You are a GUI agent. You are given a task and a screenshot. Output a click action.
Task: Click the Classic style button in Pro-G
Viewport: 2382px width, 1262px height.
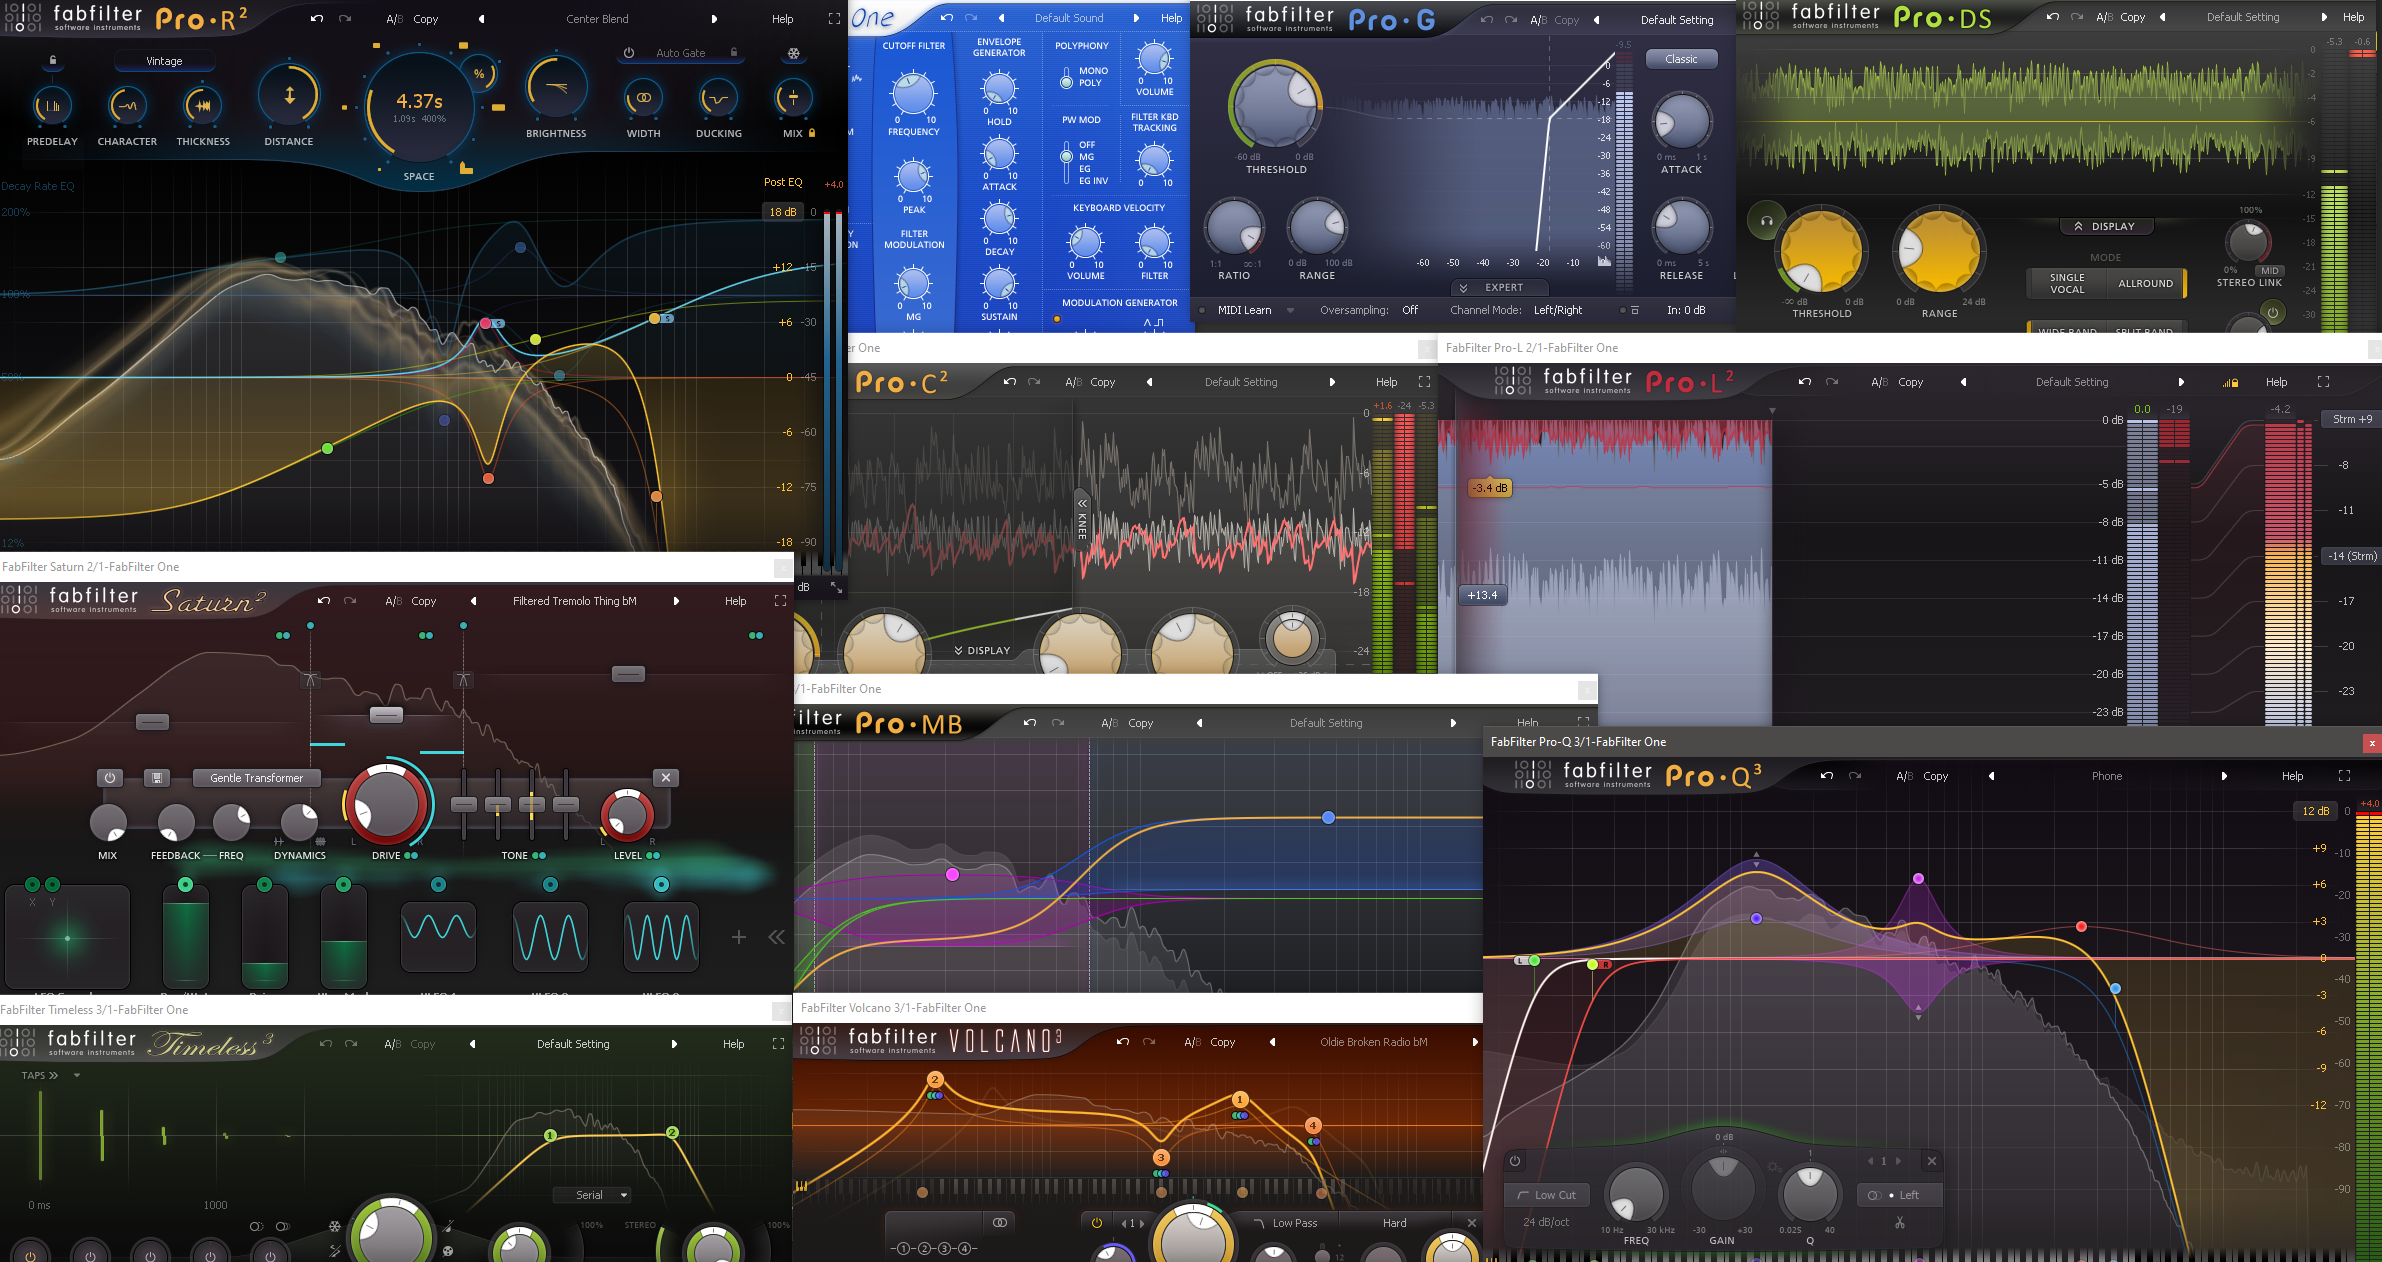[1681, 59]
